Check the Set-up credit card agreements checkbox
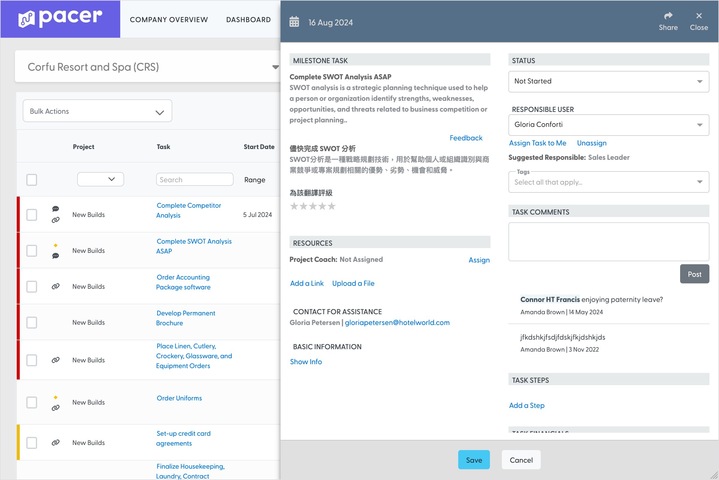Image resolution: width=719 pixels, height=480 pixels. (32, 443)
